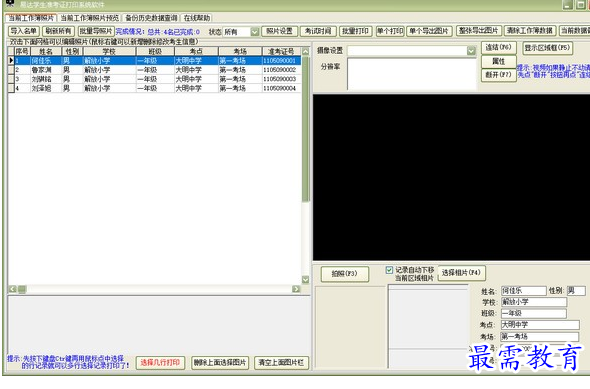
Task: Click the 姓名 column header
Action: point(46,51)
